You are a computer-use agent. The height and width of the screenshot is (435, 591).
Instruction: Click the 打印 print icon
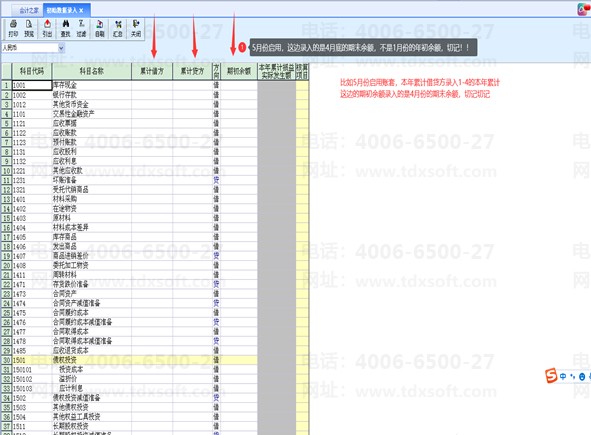pyautogui.click(x=13, y=28)
